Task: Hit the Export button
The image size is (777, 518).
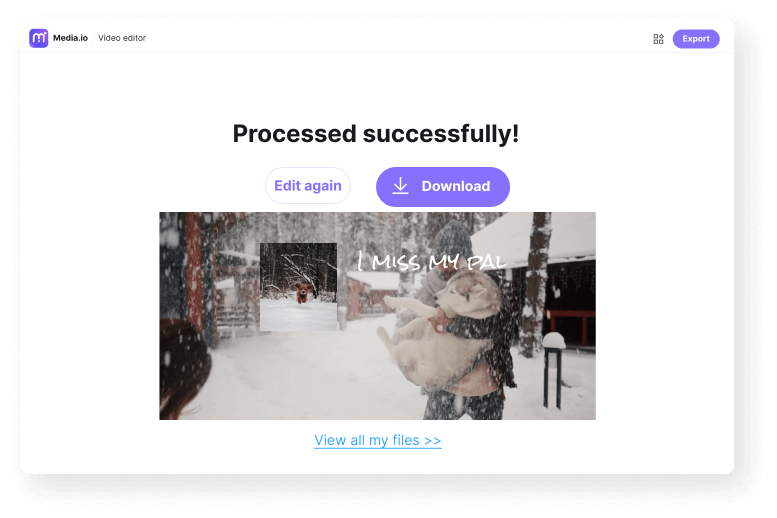Action: tap(696, 39)
